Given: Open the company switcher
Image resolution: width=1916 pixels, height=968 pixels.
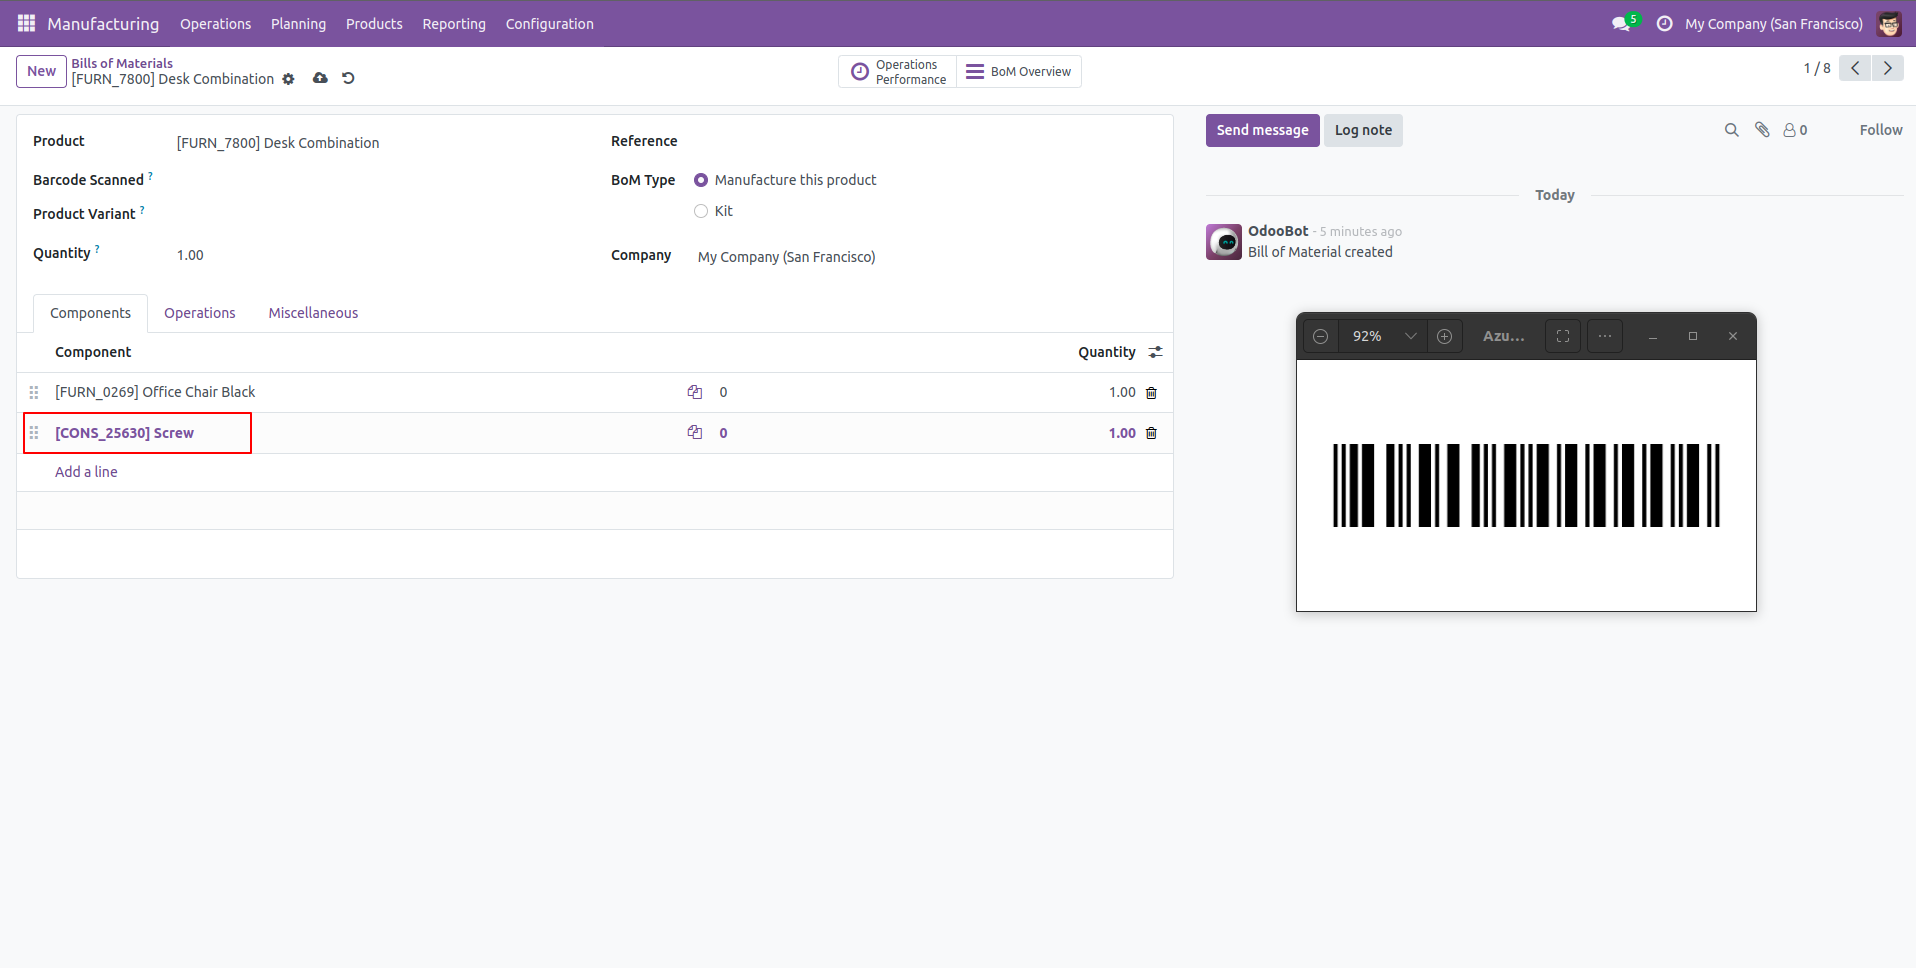Looking at the screenshot, I should (x=1773, y=23).
